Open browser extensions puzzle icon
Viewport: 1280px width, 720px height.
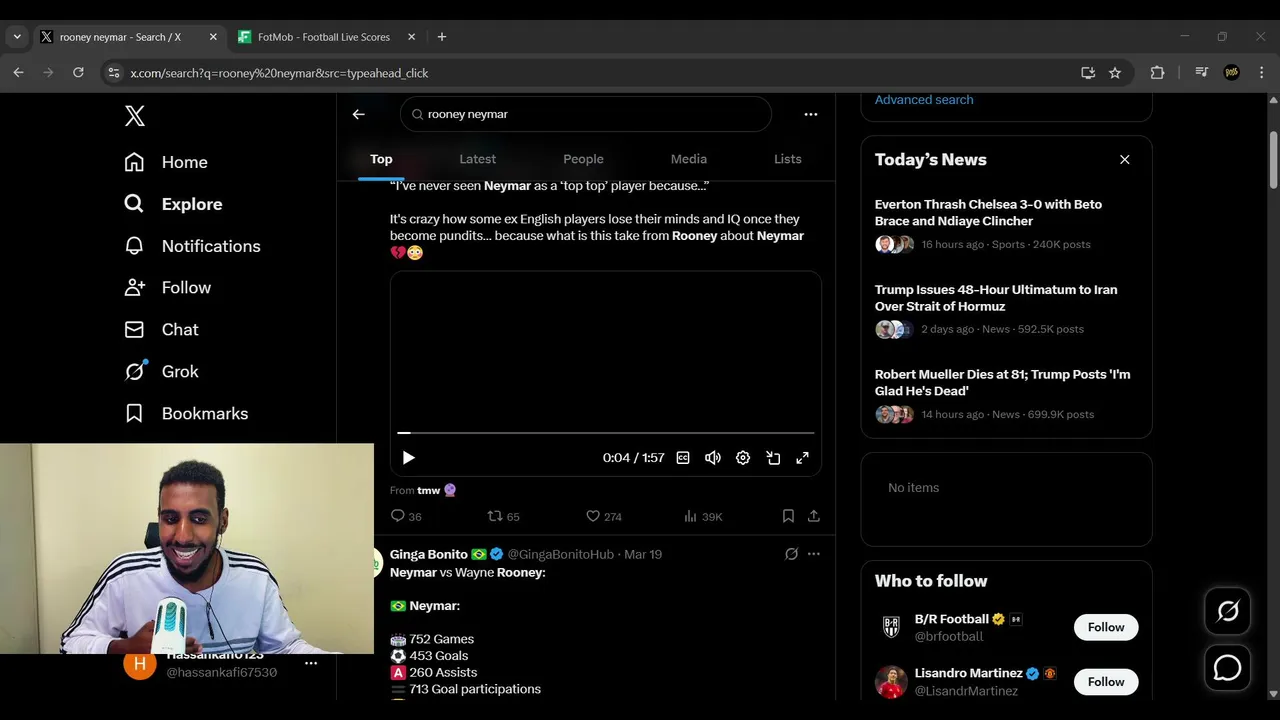1157,73
